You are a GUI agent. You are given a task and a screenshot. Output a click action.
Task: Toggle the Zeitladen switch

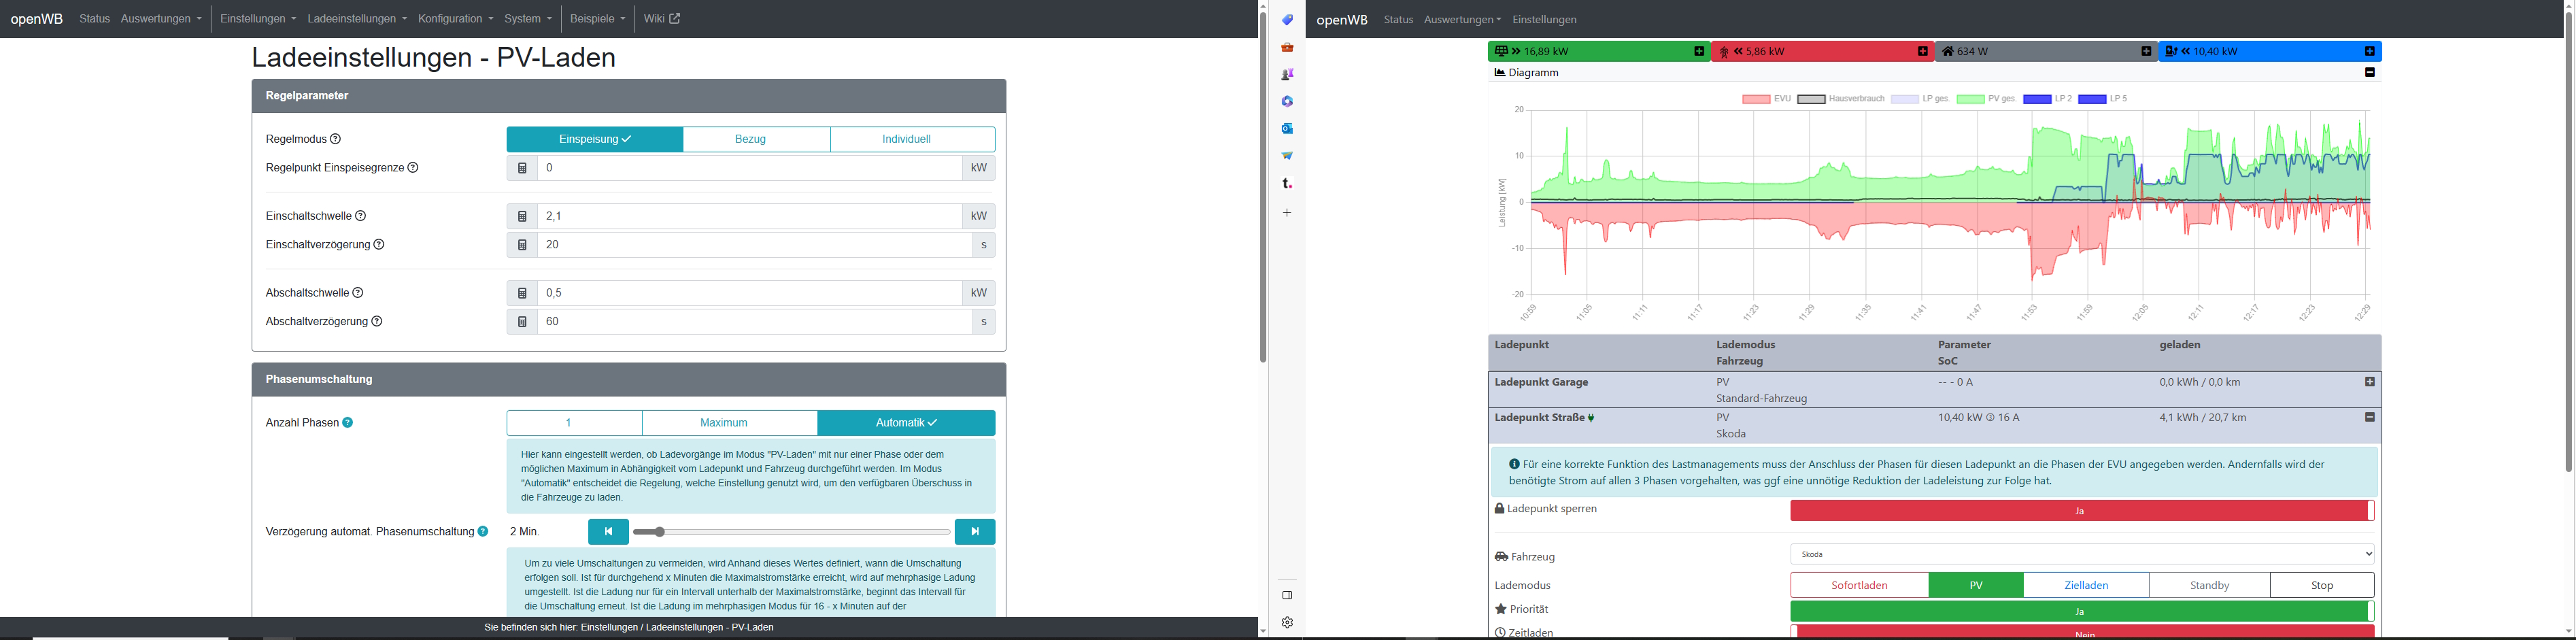(2082, 632)
